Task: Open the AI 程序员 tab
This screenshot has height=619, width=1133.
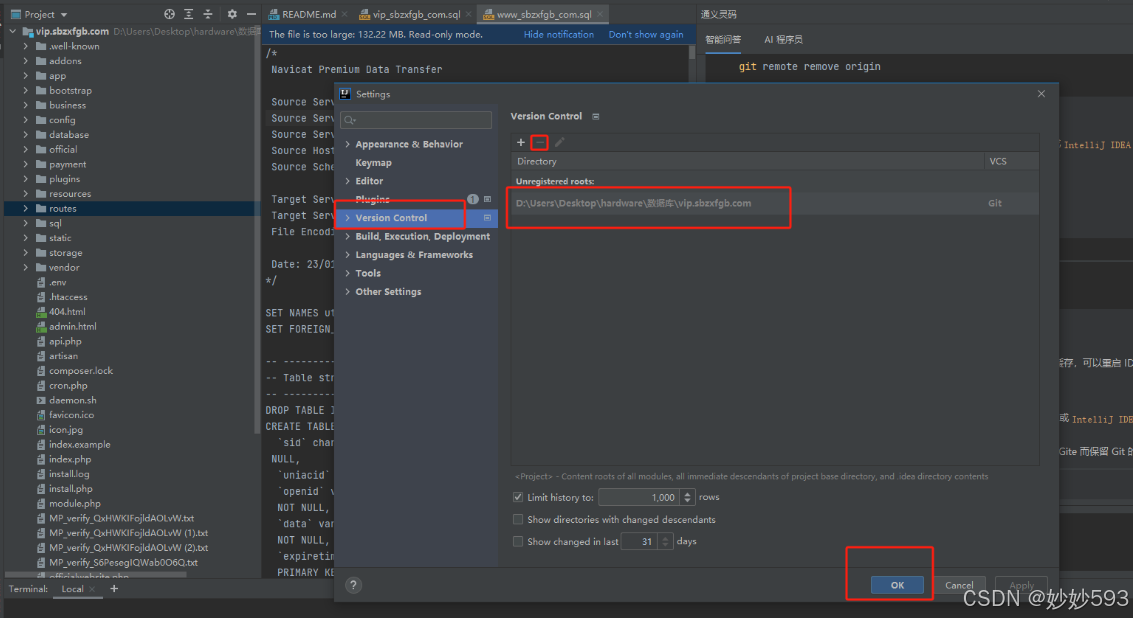Action: tap(783, 40)
